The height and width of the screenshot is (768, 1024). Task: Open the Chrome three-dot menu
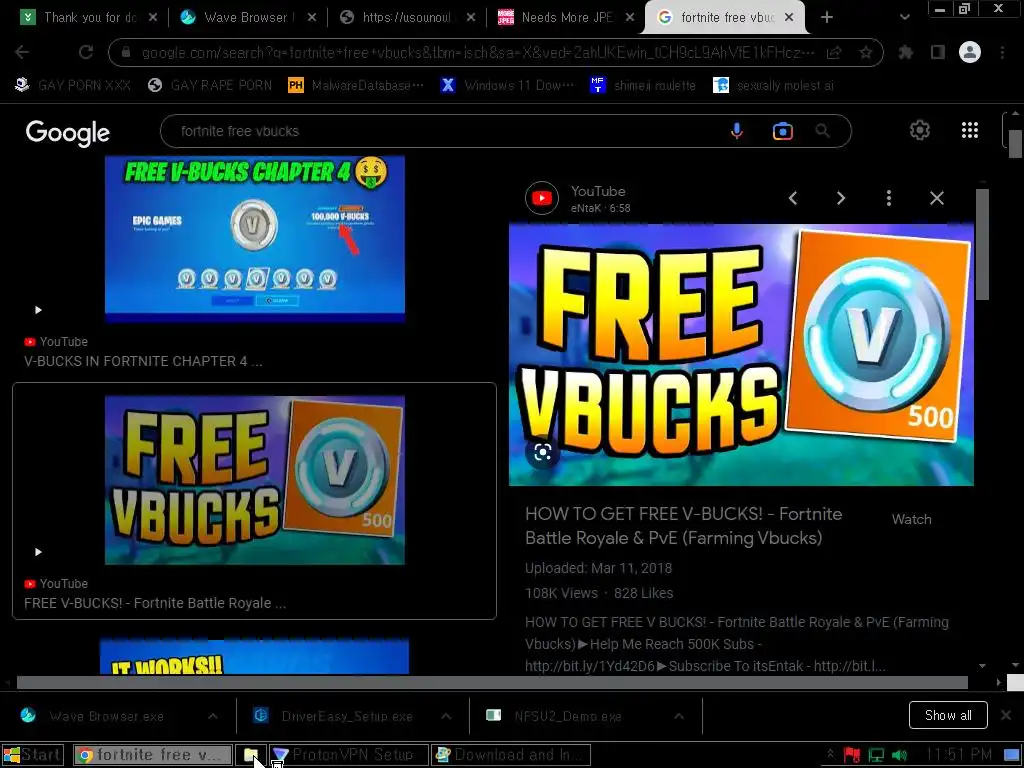pyautogui.click(x=1002, y=52)
